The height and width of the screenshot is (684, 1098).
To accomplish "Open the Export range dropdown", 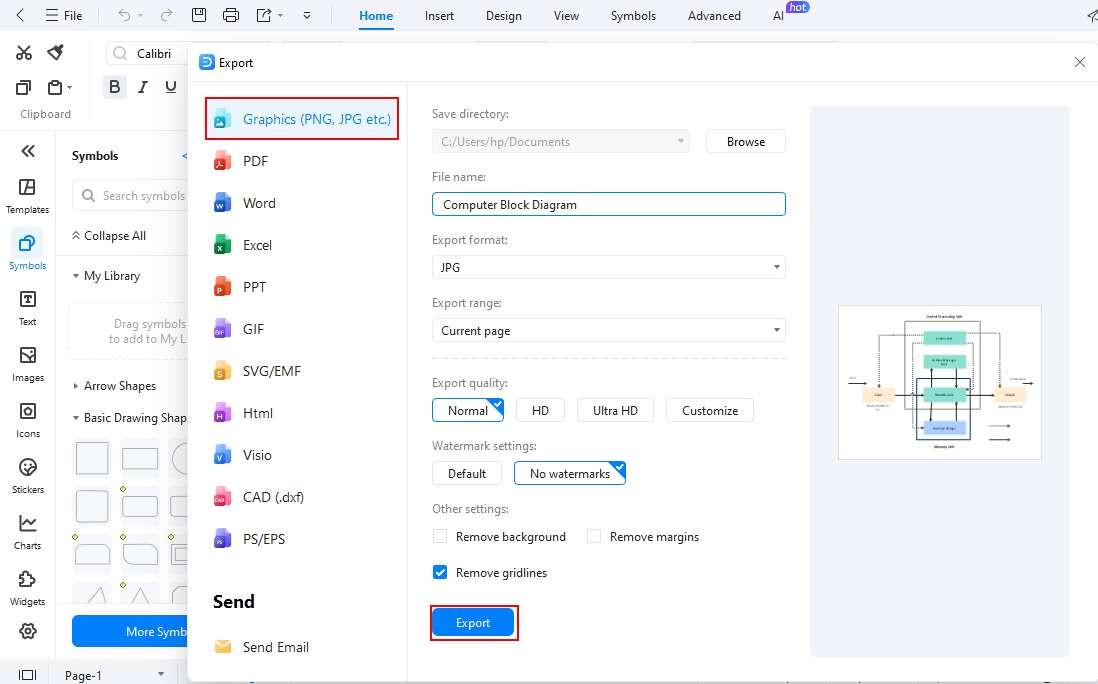I will tap(609, 330).
